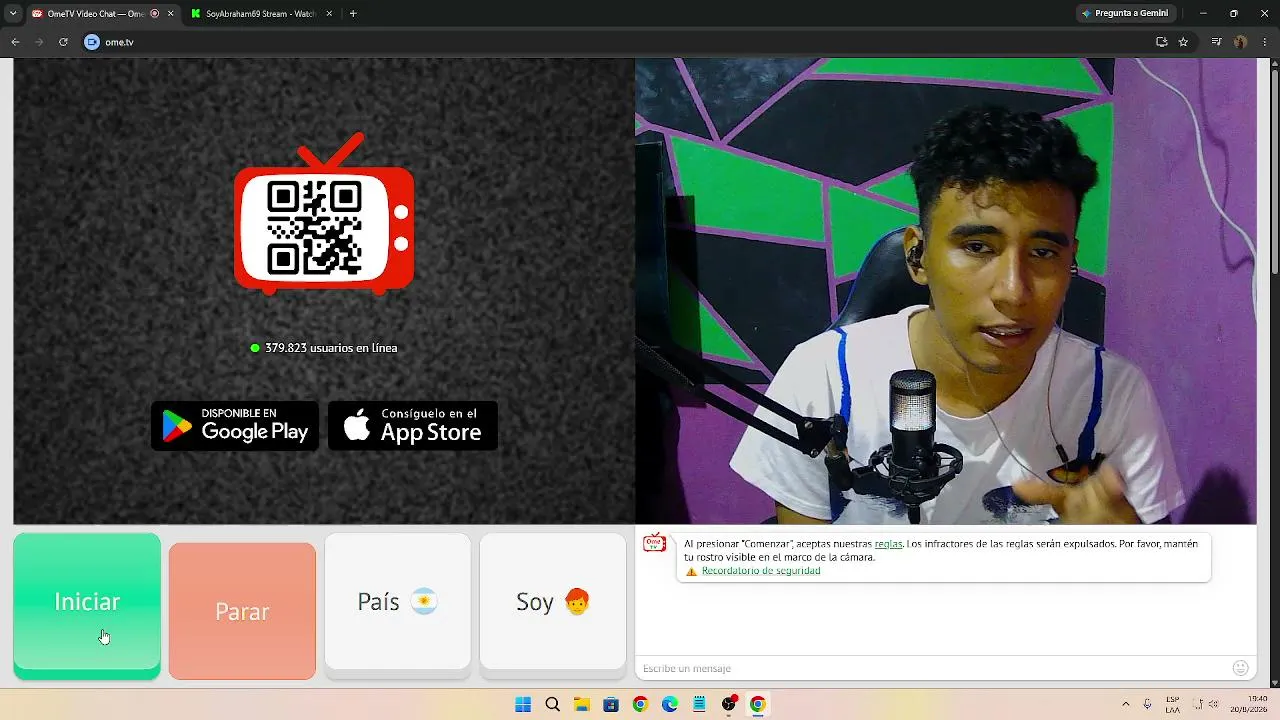This screenshot has height=720, width=1280.
Task: Switch to the active Chrome taskbar window
Action: [x=758, y=704]
